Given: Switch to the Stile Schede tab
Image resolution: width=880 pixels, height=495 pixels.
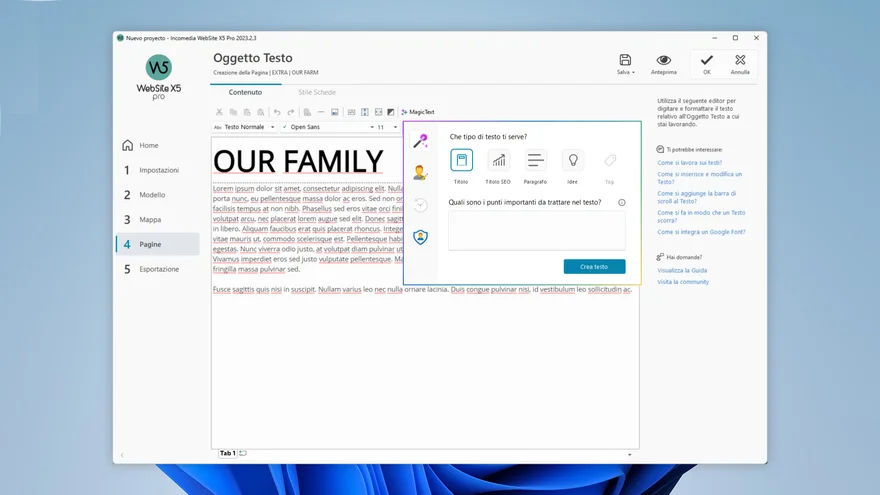Looking at the screenshot, I should coord(317,92).
